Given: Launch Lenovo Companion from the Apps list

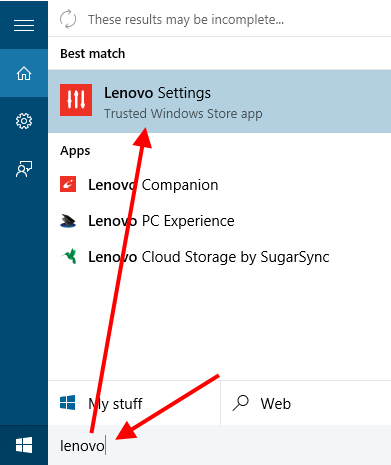Looking at the screenshot, I should pos(220,185).
